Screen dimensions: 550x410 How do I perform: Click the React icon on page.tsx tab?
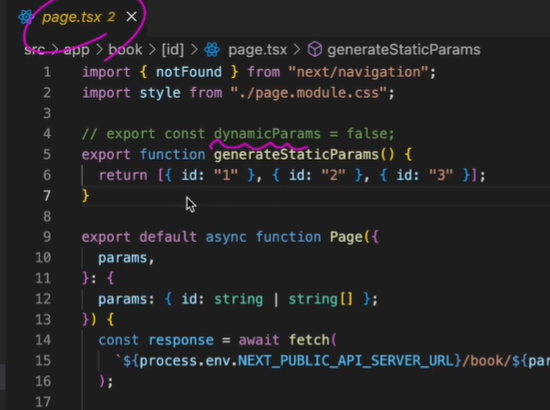(x=26, y=17)
